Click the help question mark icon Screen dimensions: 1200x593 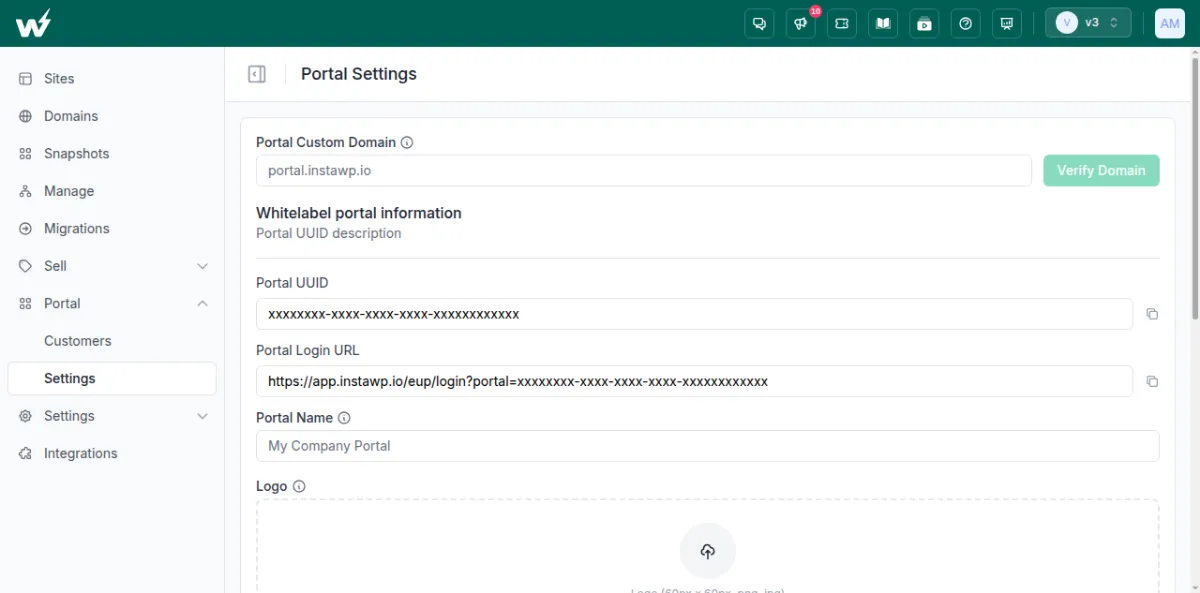click(x=965, y=23)
